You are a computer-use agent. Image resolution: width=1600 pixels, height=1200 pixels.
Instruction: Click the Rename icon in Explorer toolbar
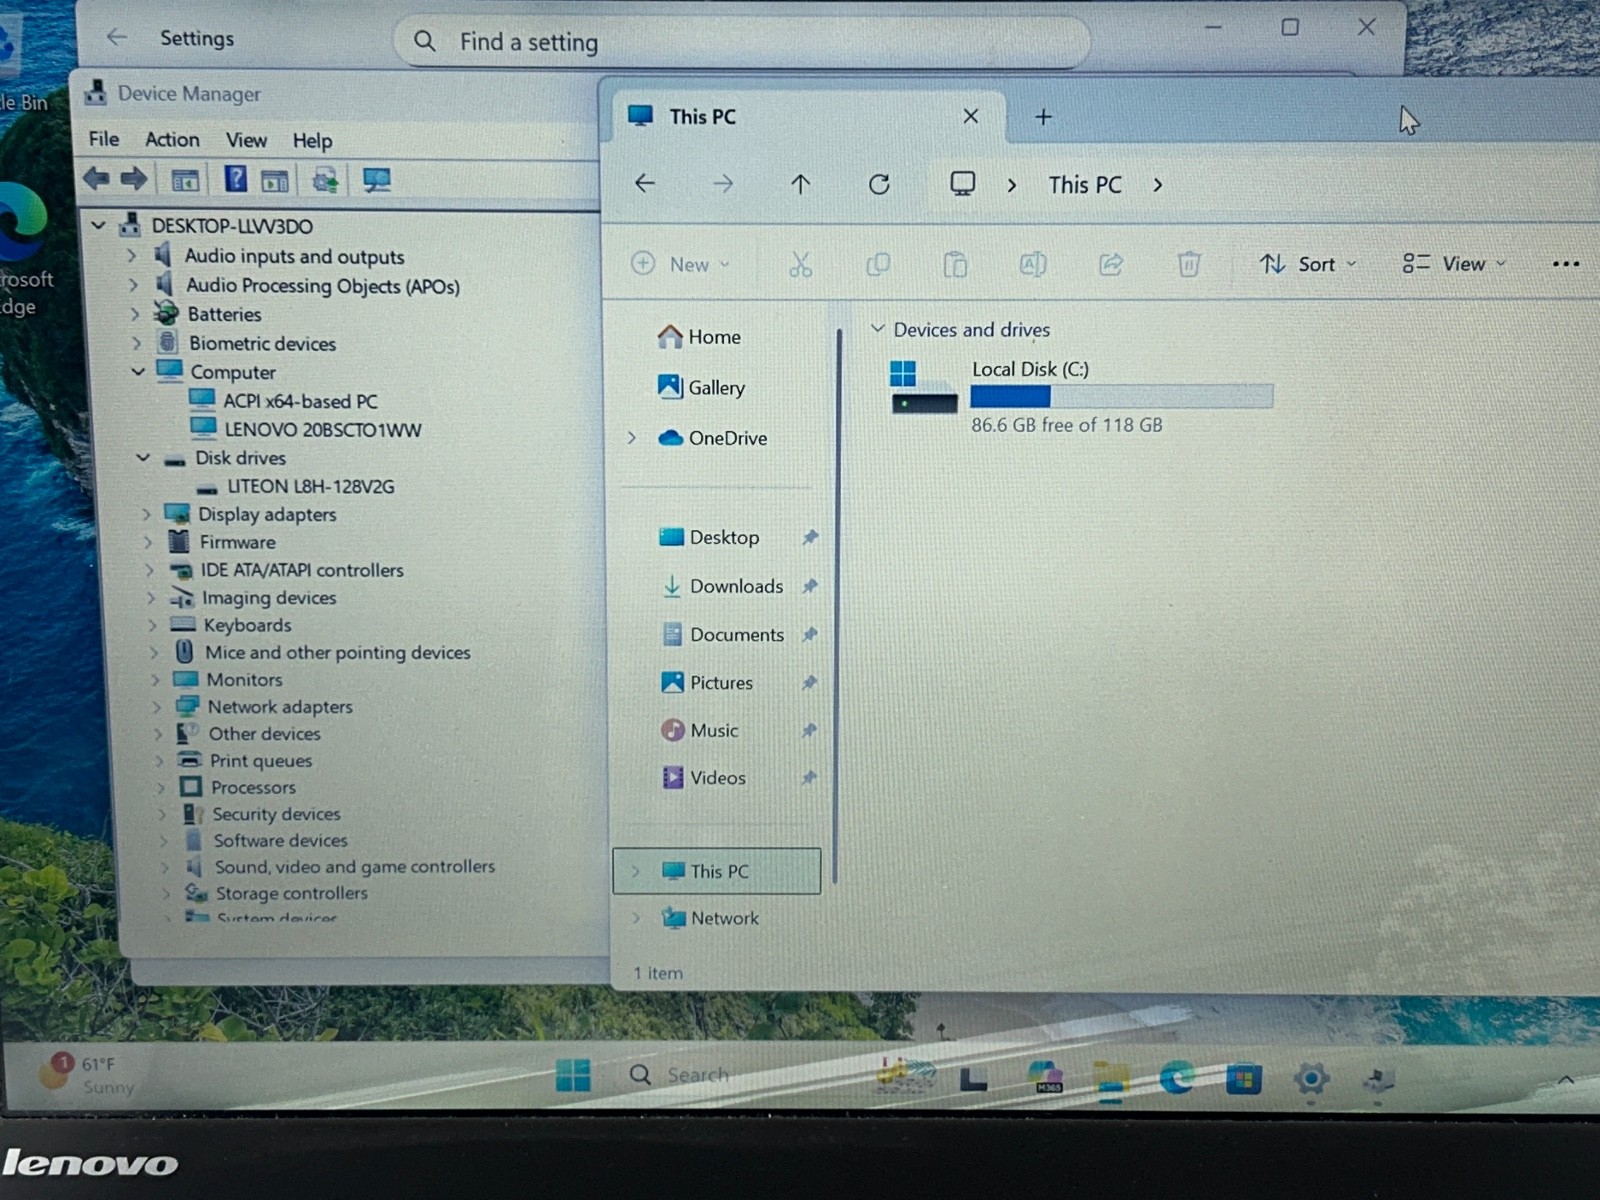point(1033,264)
